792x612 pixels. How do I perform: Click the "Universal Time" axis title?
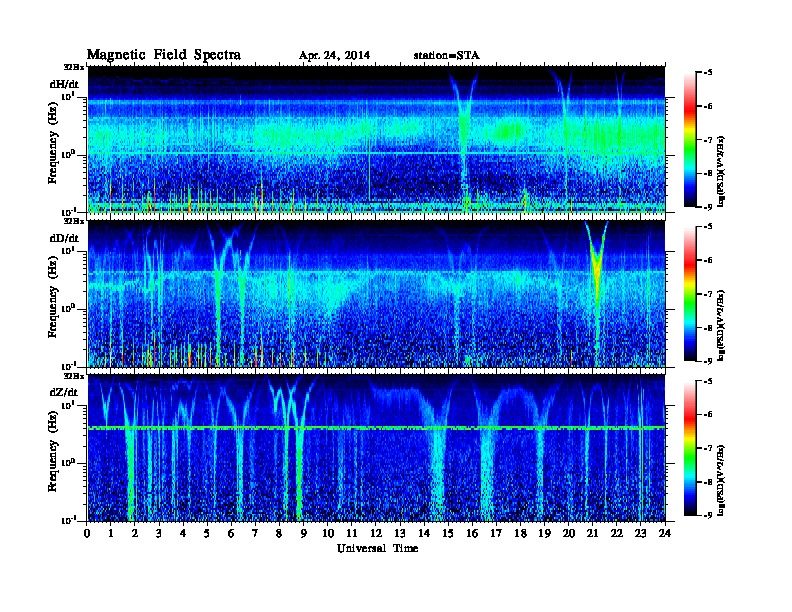[377, 548]
